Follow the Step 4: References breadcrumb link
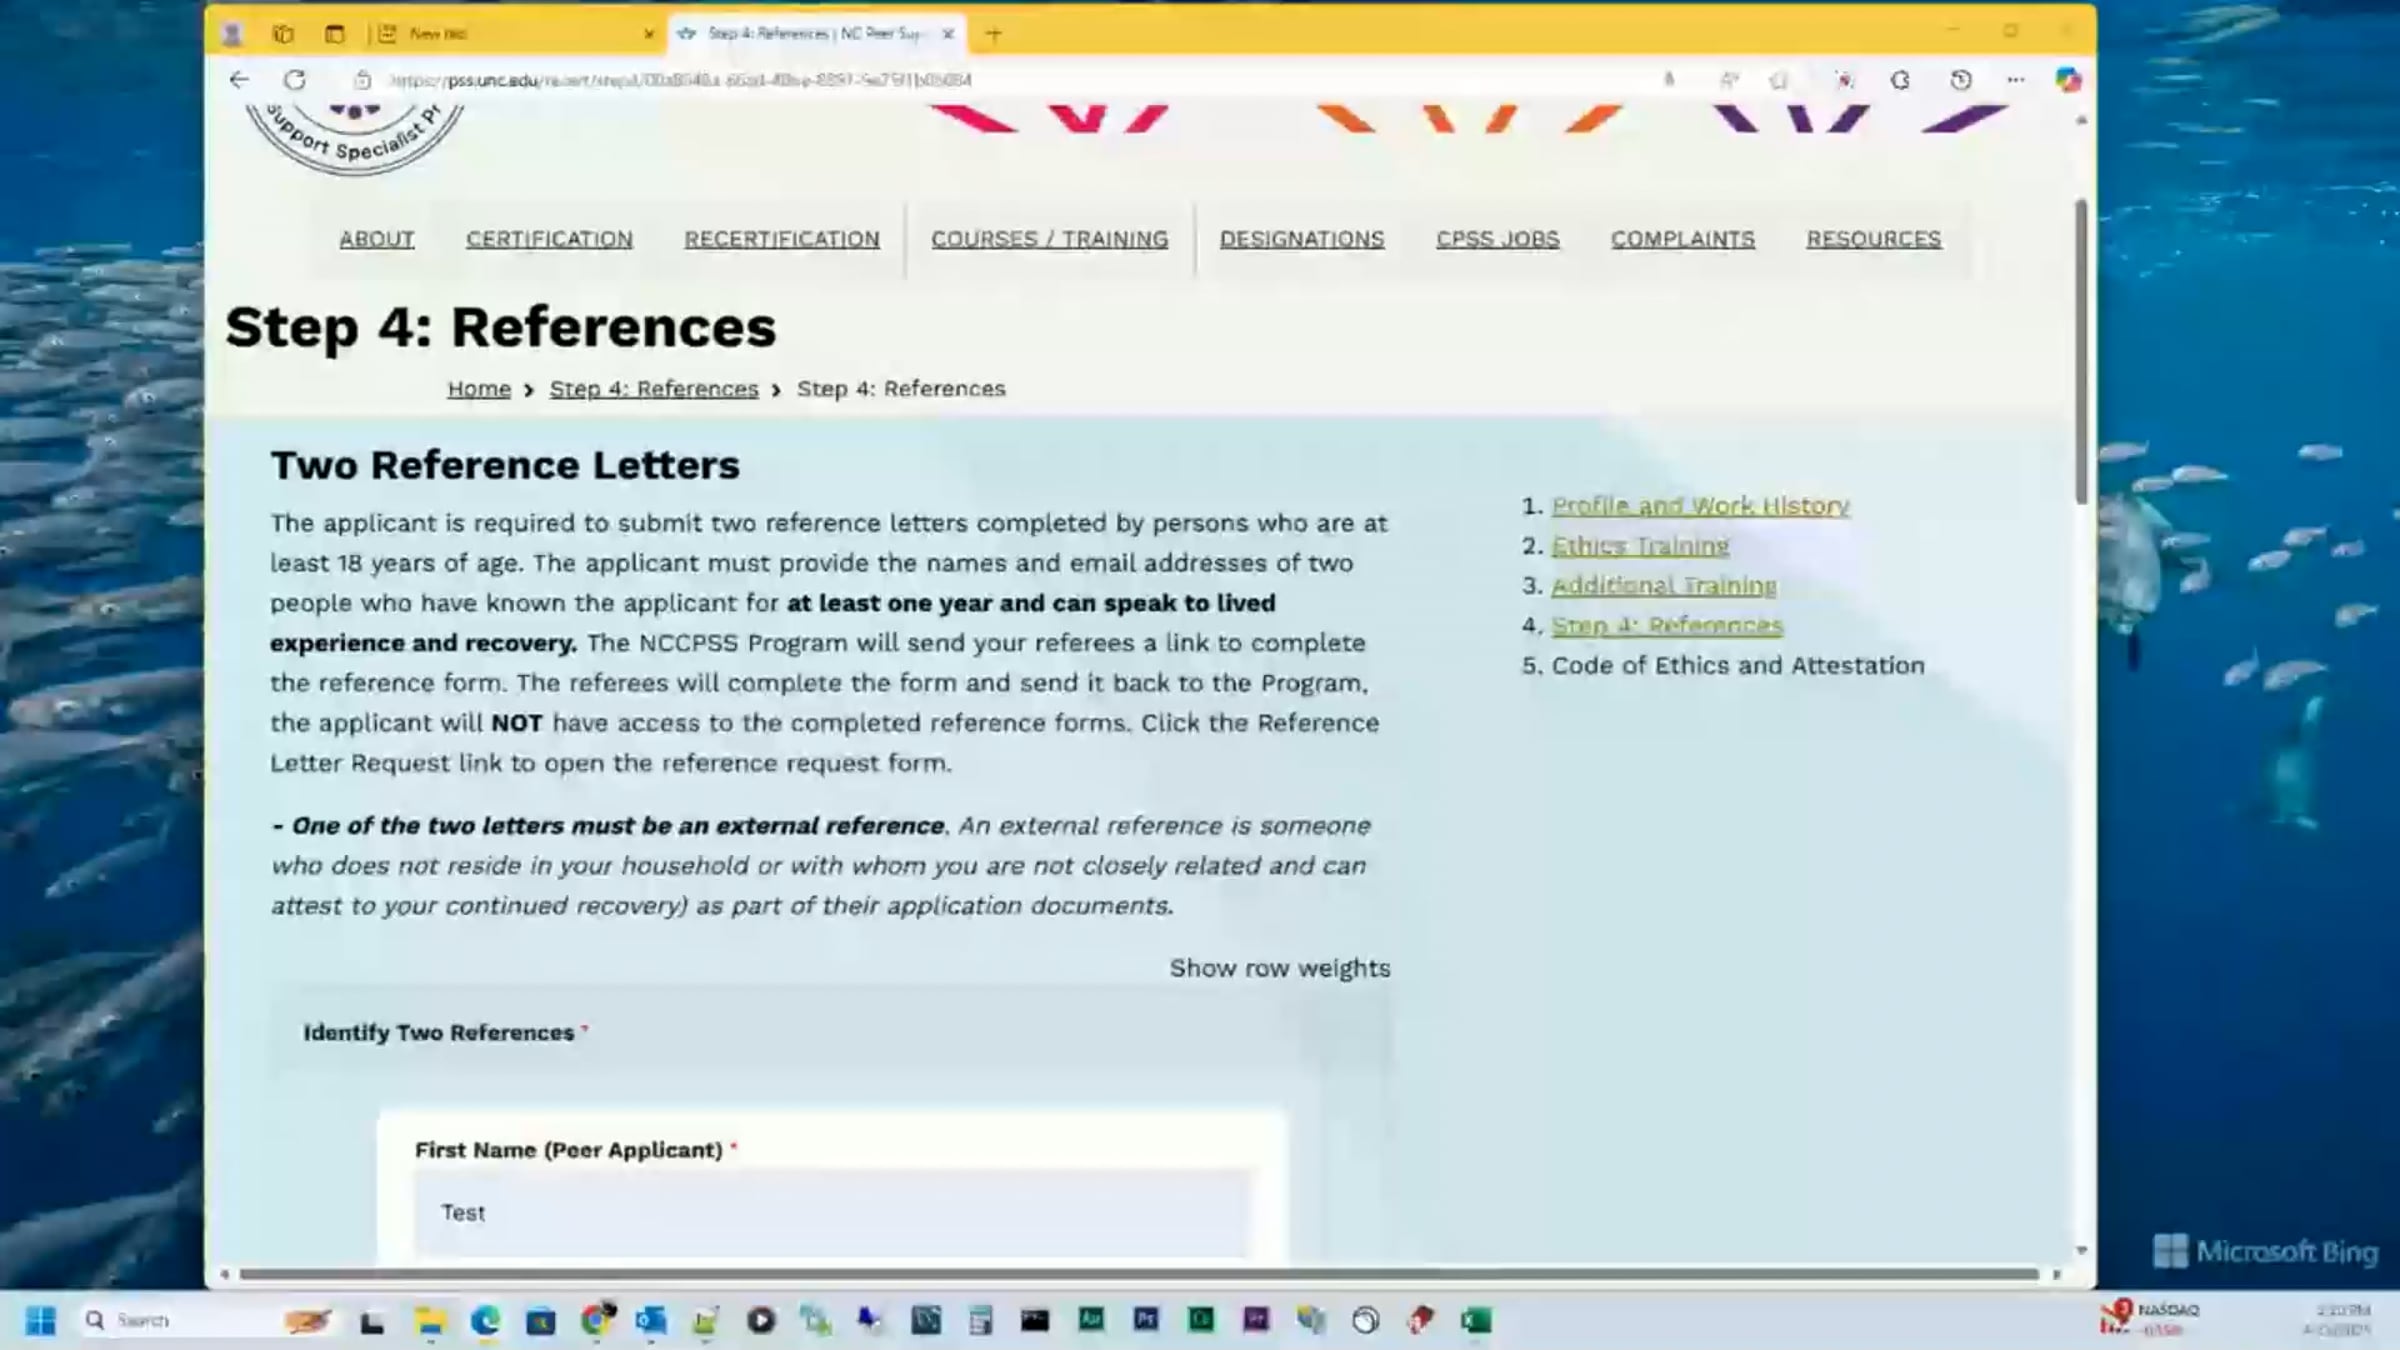The width and height of the screenshot is (2400, 1350). click(x=654, y=389)
